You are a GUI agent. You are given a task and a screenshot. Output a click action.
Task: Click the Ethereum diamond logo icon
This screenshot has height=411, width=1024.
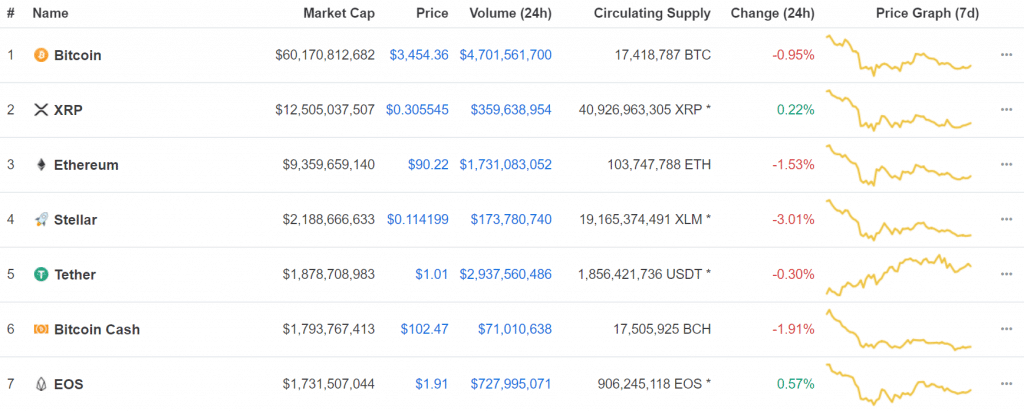[41, 165]
